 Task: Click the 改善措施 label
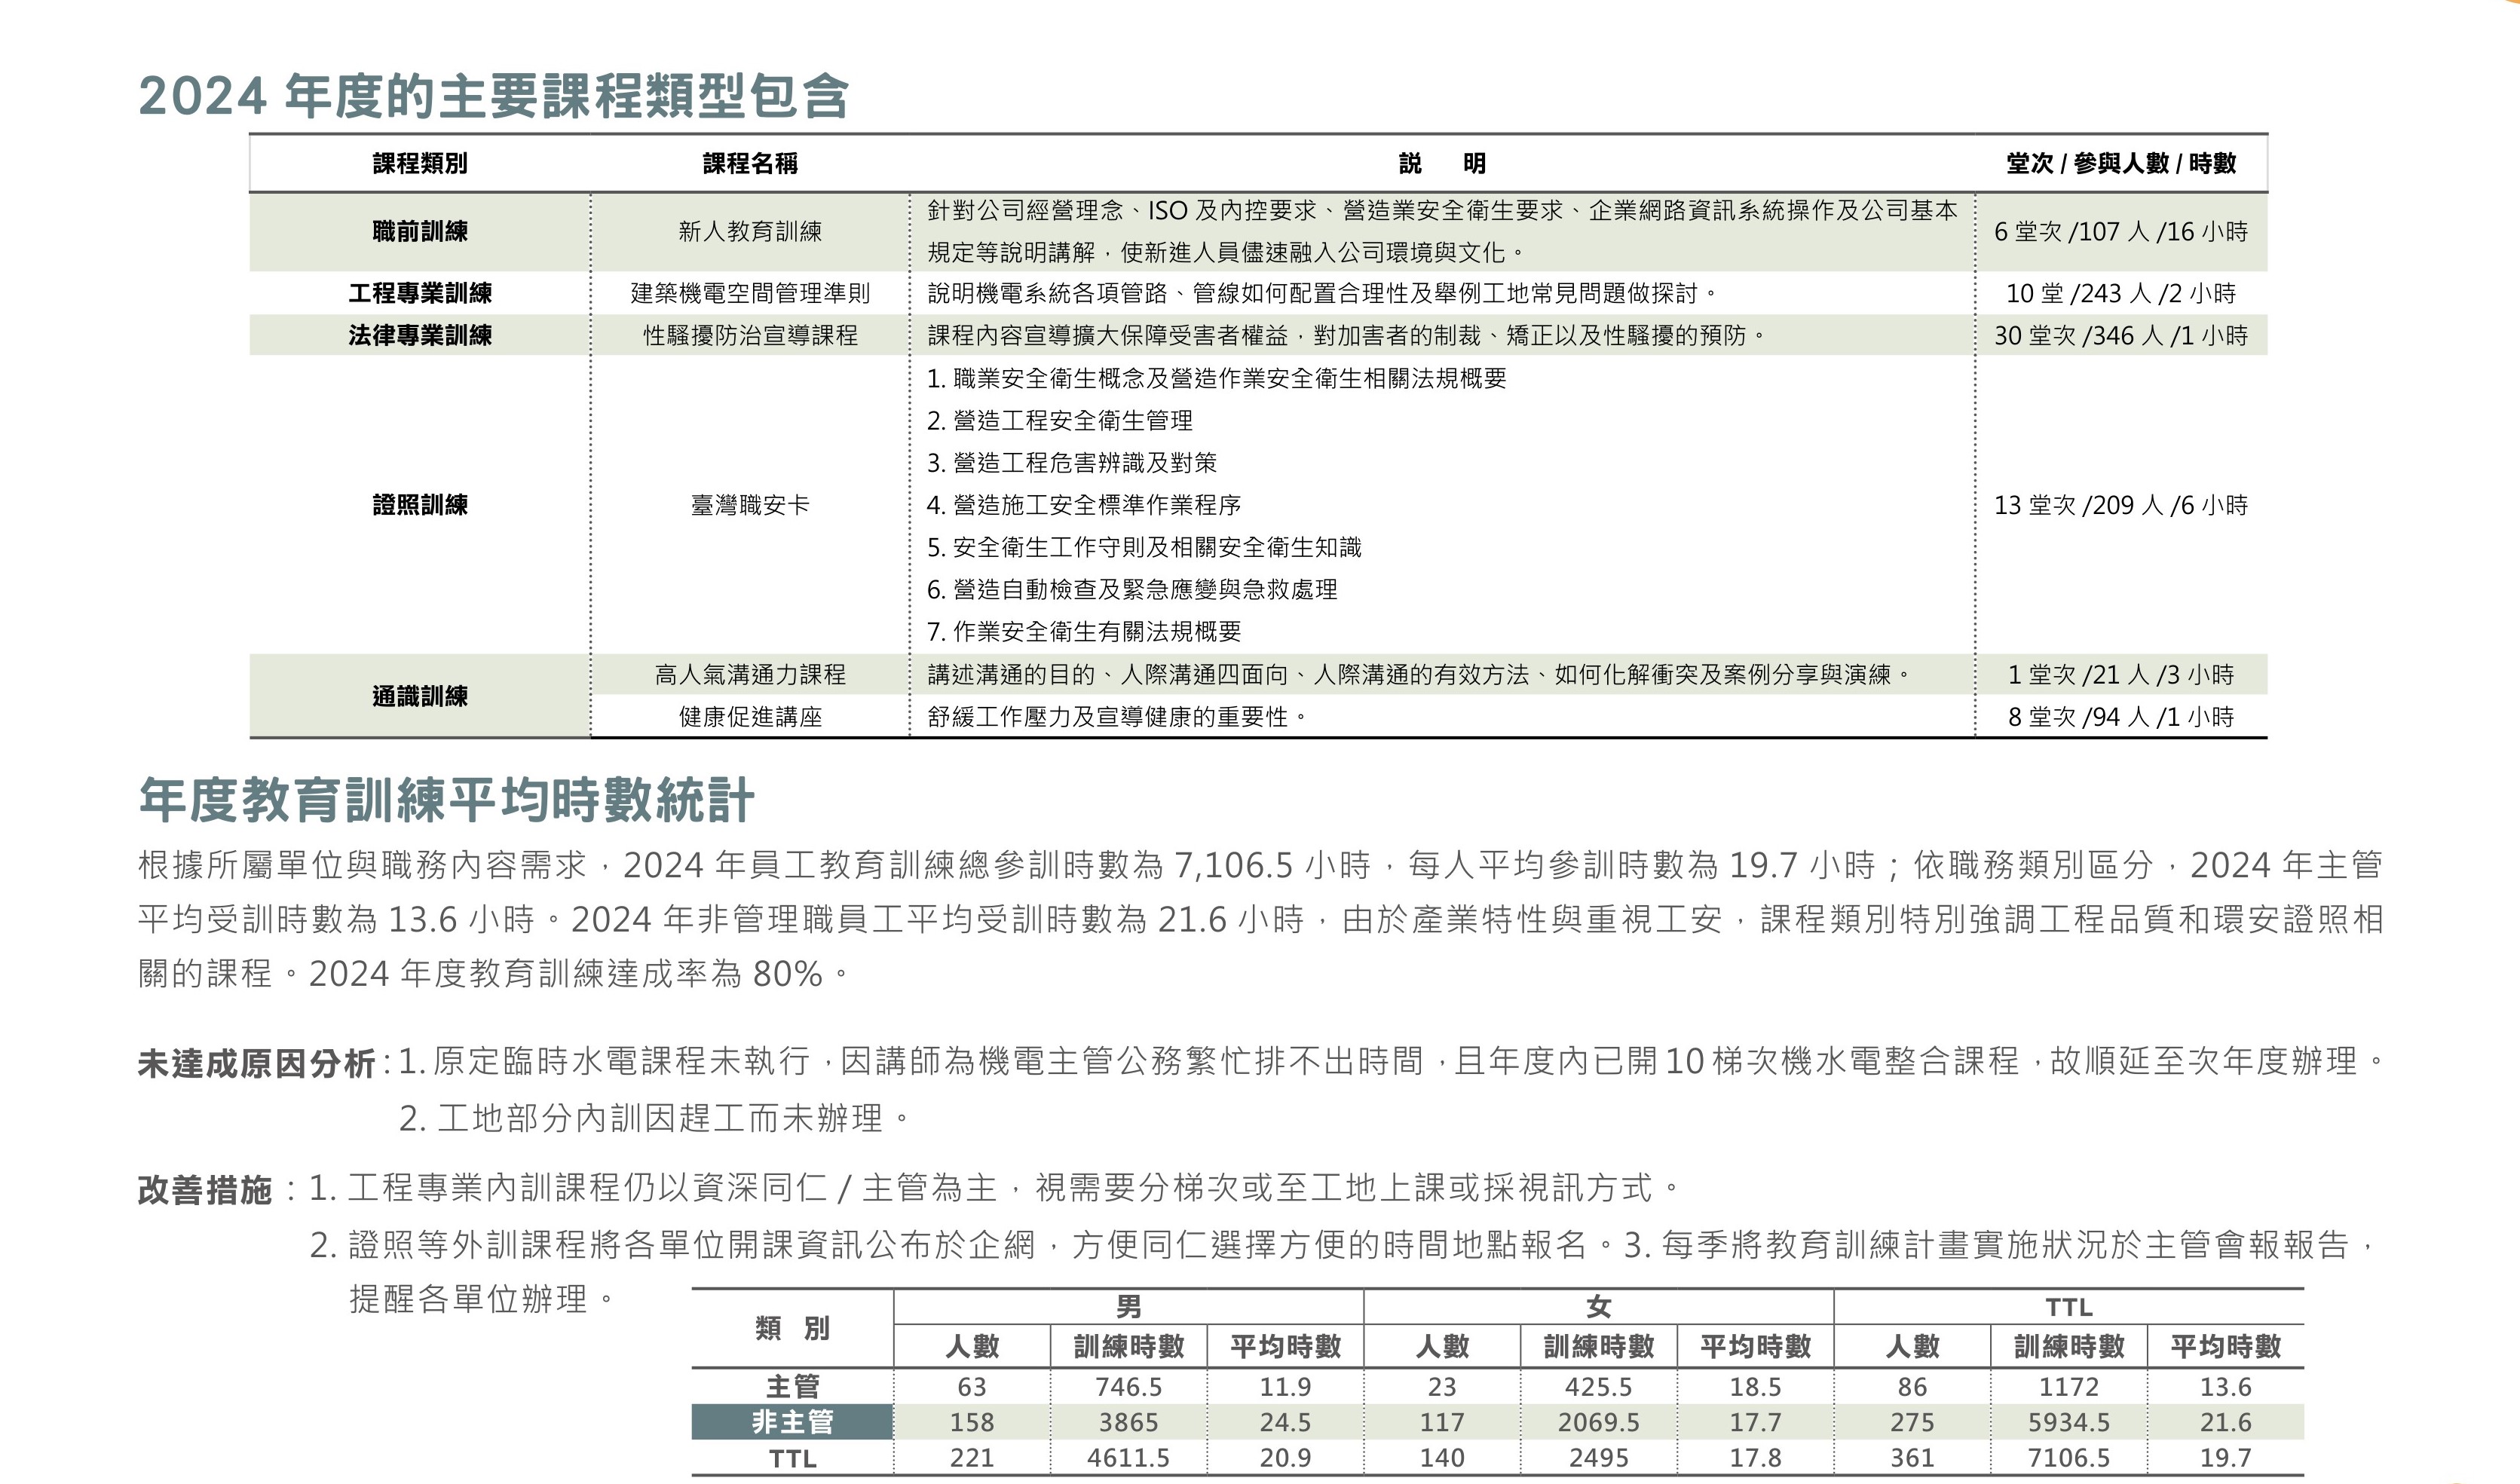[x=205, y=1190]
